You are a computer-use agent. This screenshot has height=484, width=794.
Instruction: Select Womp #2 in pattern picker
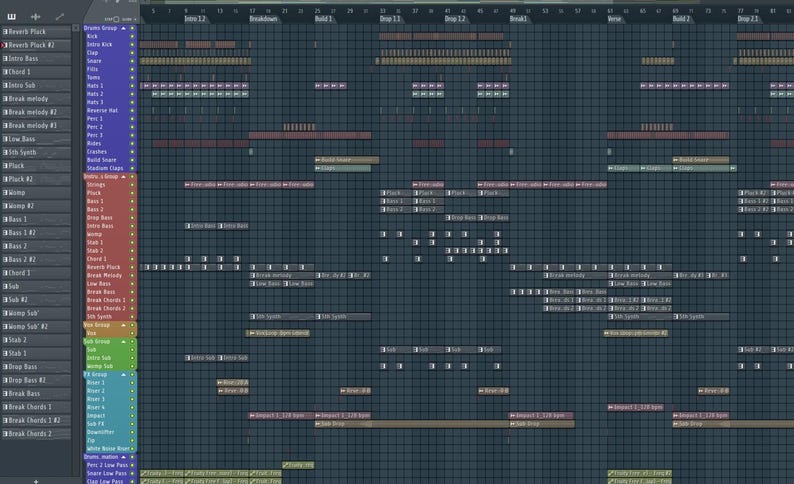click(35, 206)
